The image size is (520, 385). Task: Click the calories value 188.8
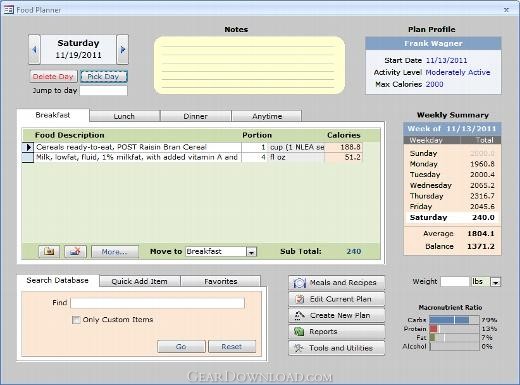(x=343, y=147)
